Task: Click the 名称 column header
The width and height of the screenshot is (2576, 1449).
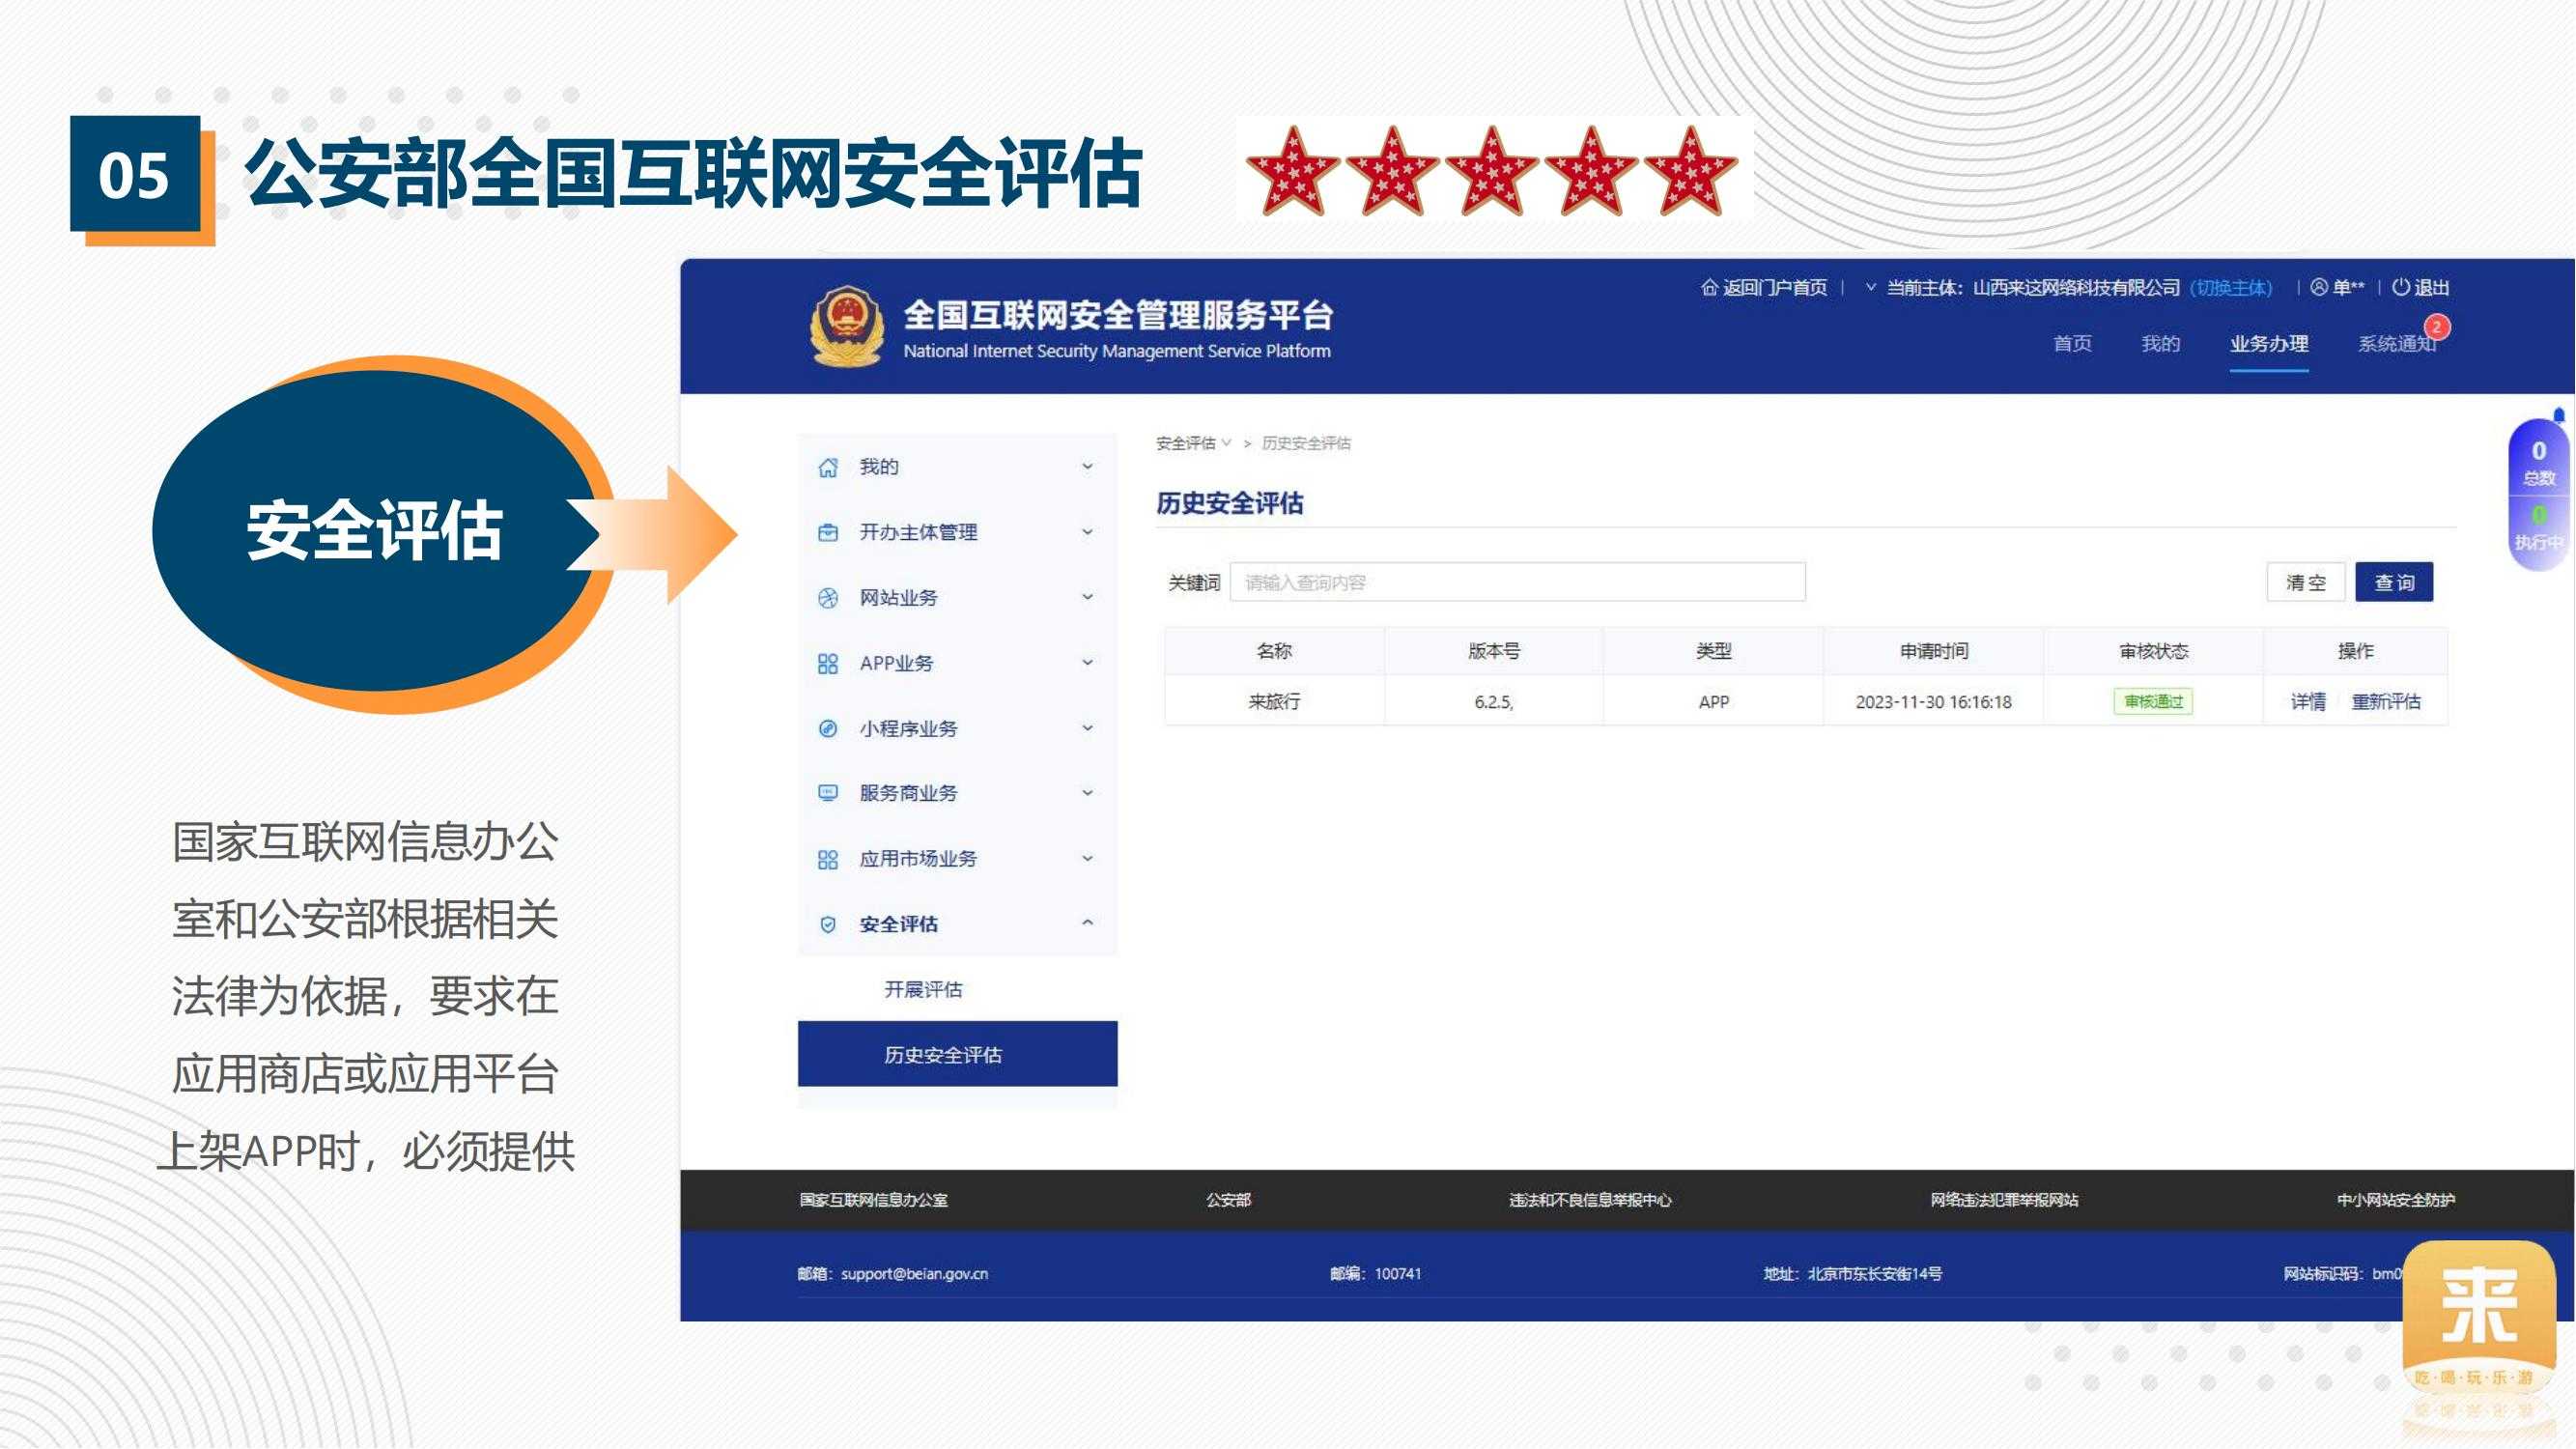Action: 1274,651
